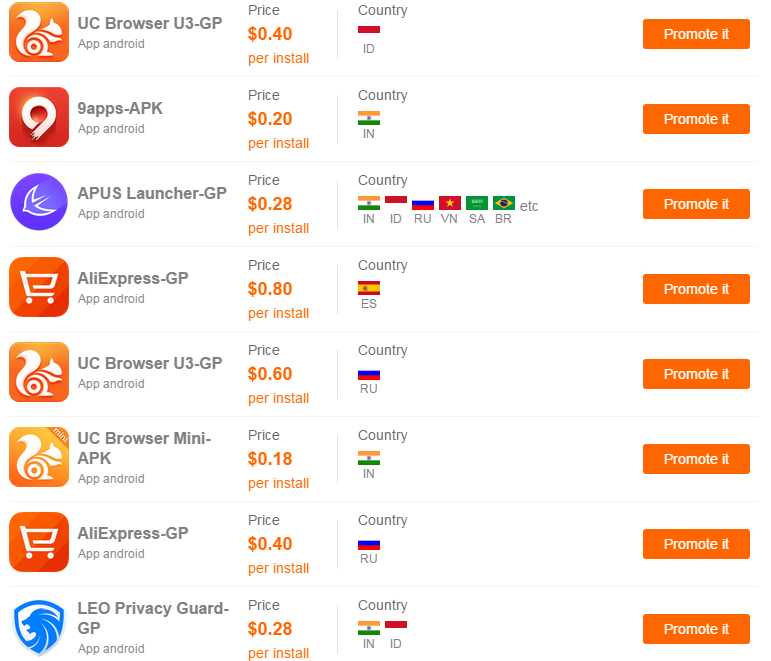Promote the APUS Launcher-GP offer
Viewport: 771px width, 661px height.
click(x=696, y=204)
